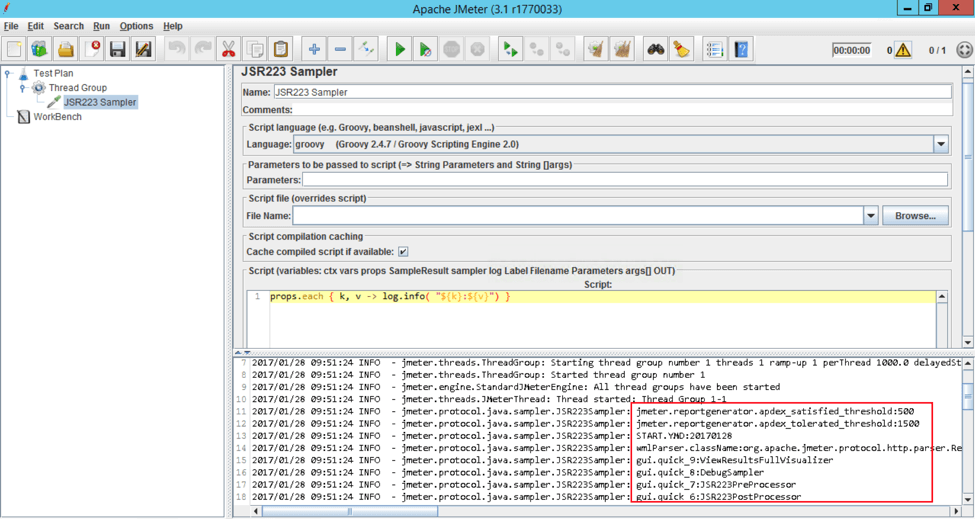This screenshot has height=519, width=975.
Task: Start the test with the green play icon
Action: tap(400, 49)
